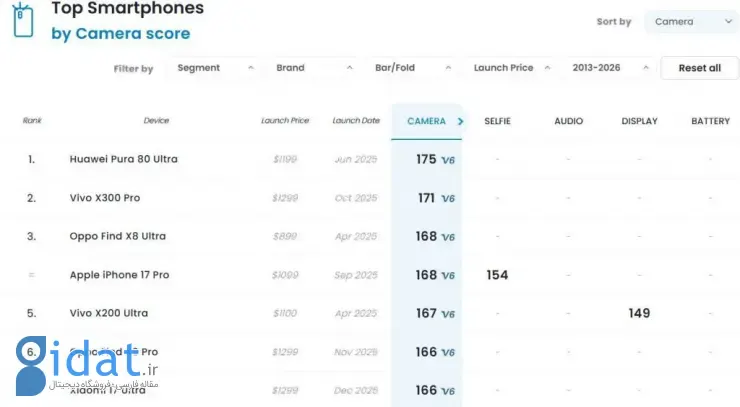The image size is (740, 407).
Task: Expand the Brand filter dropdown
Action: pyautogui.click(x=314, y=68)
